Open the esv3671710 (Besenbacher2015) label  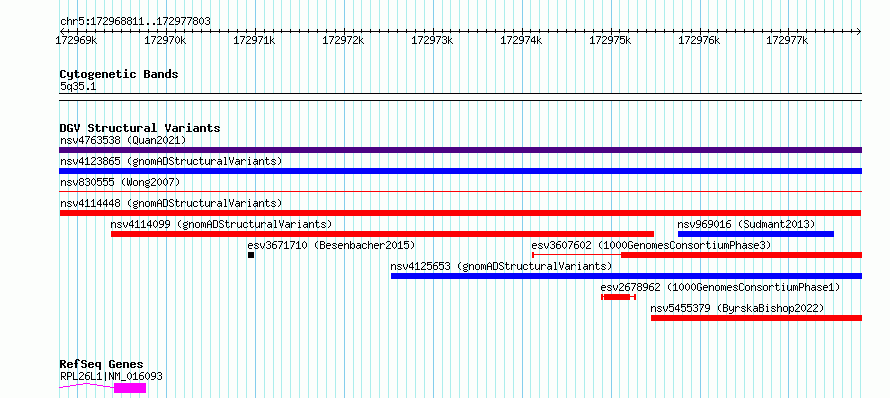331,245
